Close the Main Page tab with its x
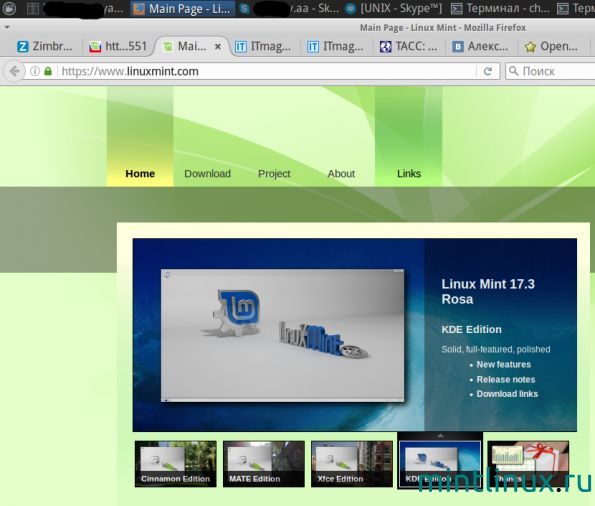Image resolution: width=595 pixels, height=506 pixels. pyautogui.click(x=218, y=46)
